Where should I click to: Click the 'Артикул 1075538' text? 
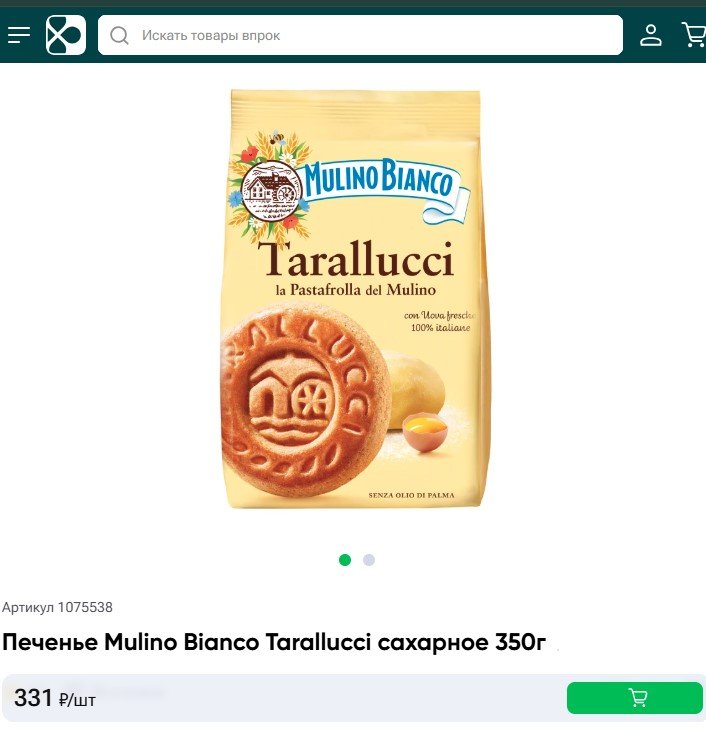point(57,607)
